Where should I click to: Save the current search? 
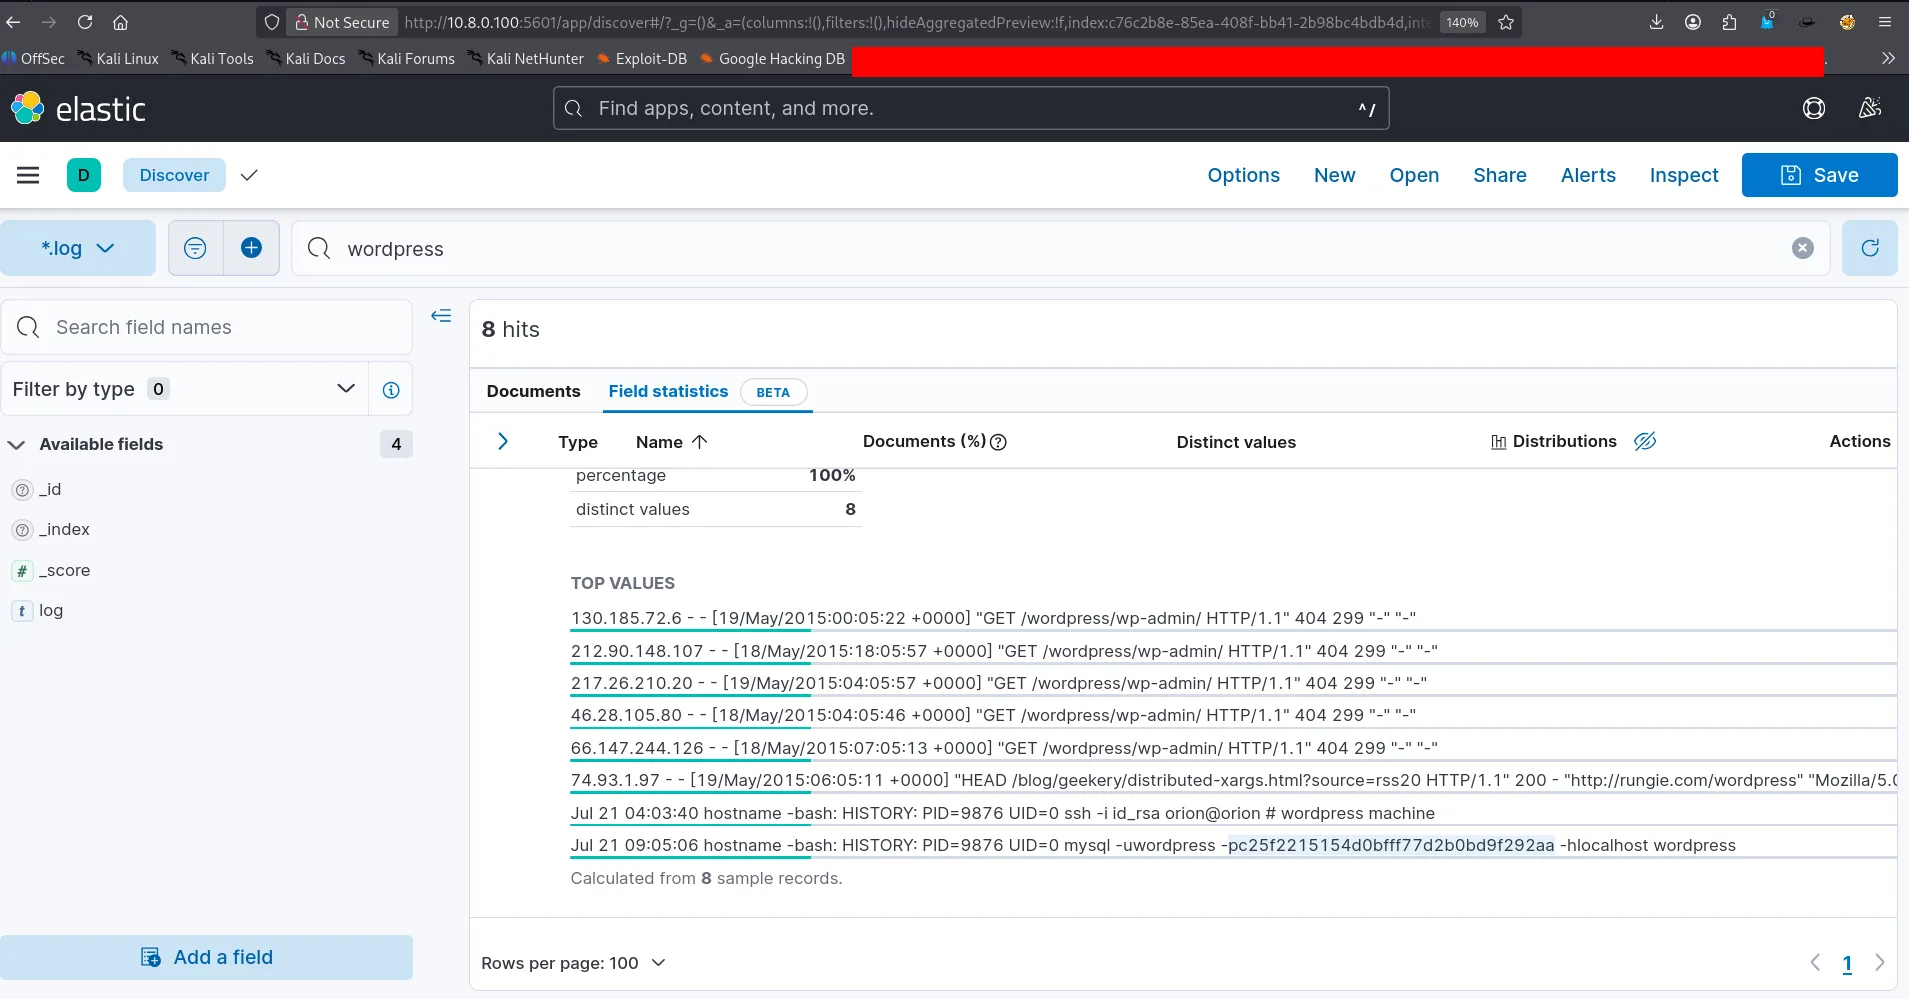point(1820,175)
